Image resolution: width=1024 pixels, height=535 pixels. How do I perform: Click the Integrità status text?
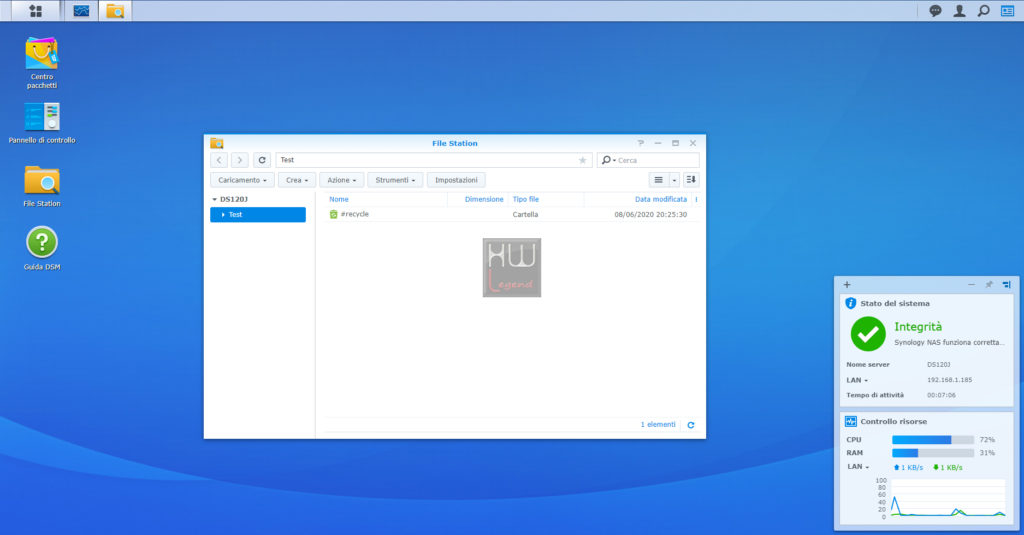pos(918,327)
